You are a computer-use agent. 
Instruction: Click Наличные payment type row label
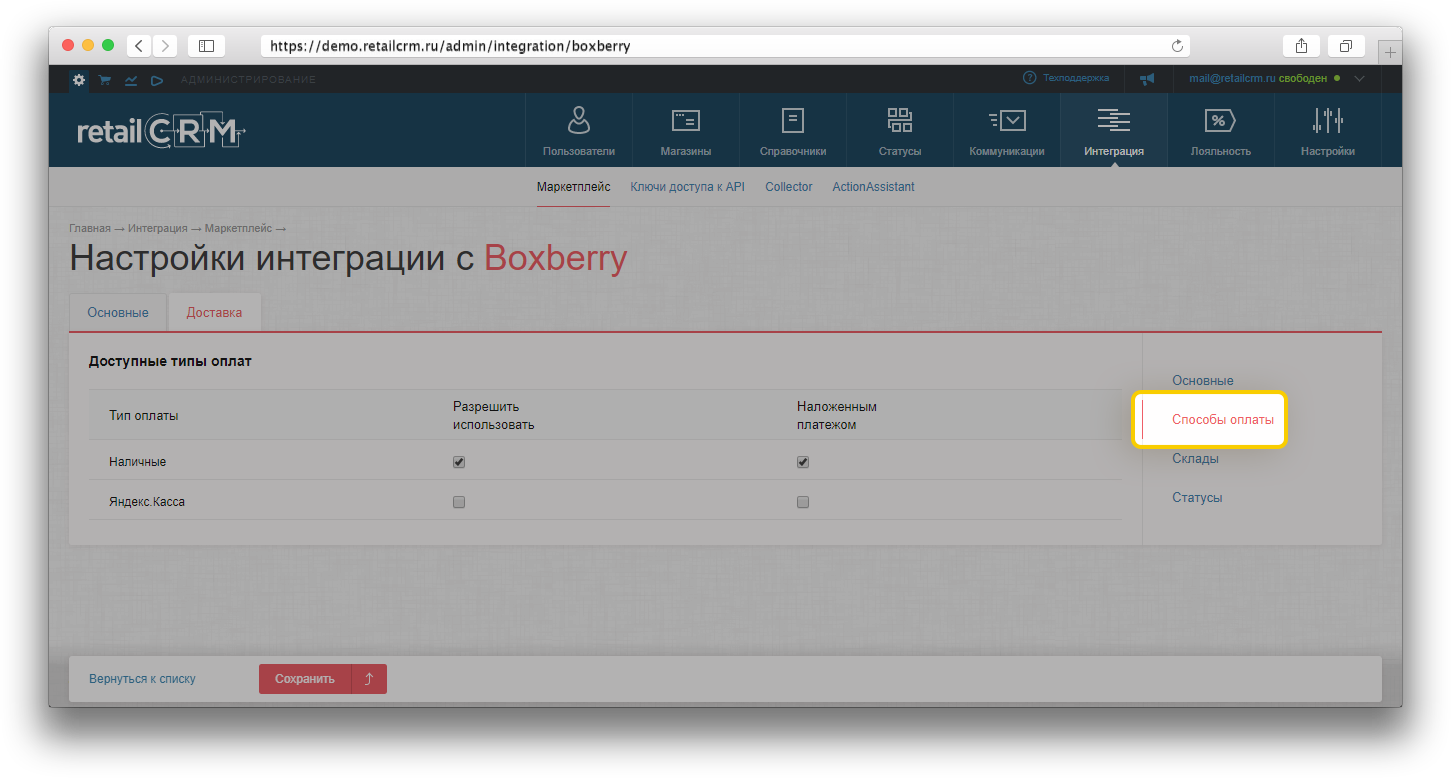(x=137, y=462)
